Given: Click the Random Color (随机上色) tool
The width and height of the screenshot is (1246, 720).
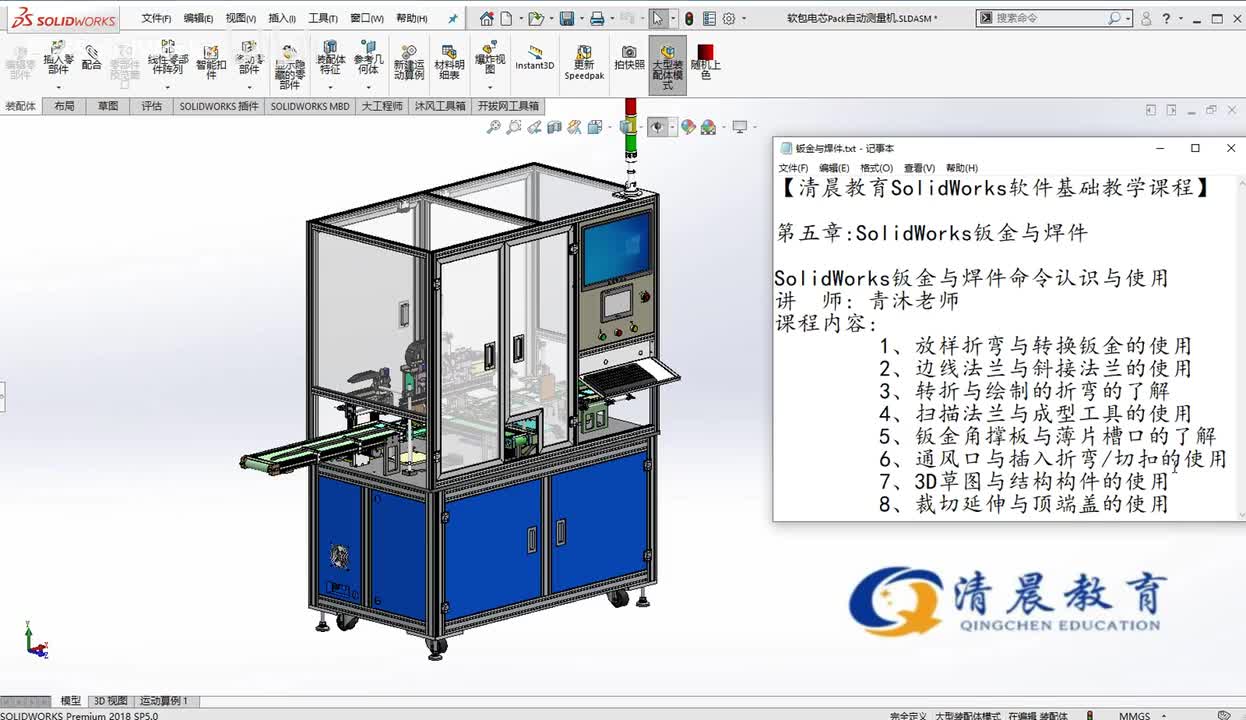Looking at the screenshot, I should (x=706, y=61).
